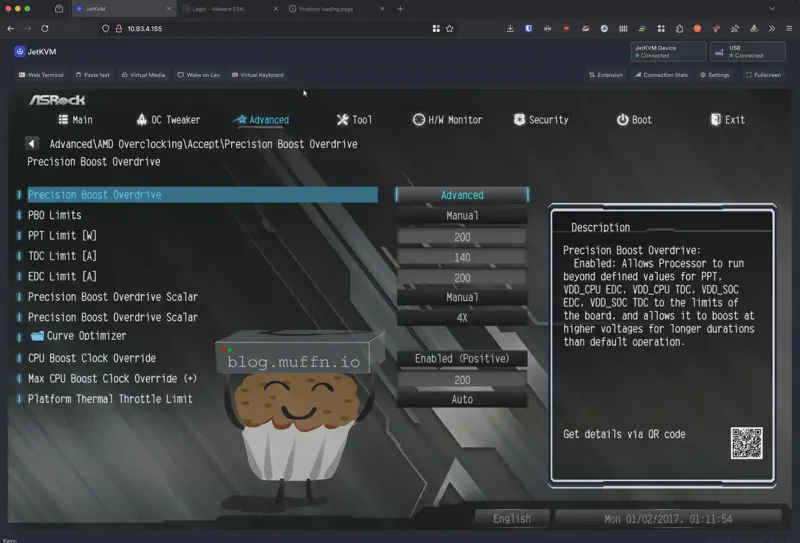Show the Virtual Keyboard

tap(257, 75)
